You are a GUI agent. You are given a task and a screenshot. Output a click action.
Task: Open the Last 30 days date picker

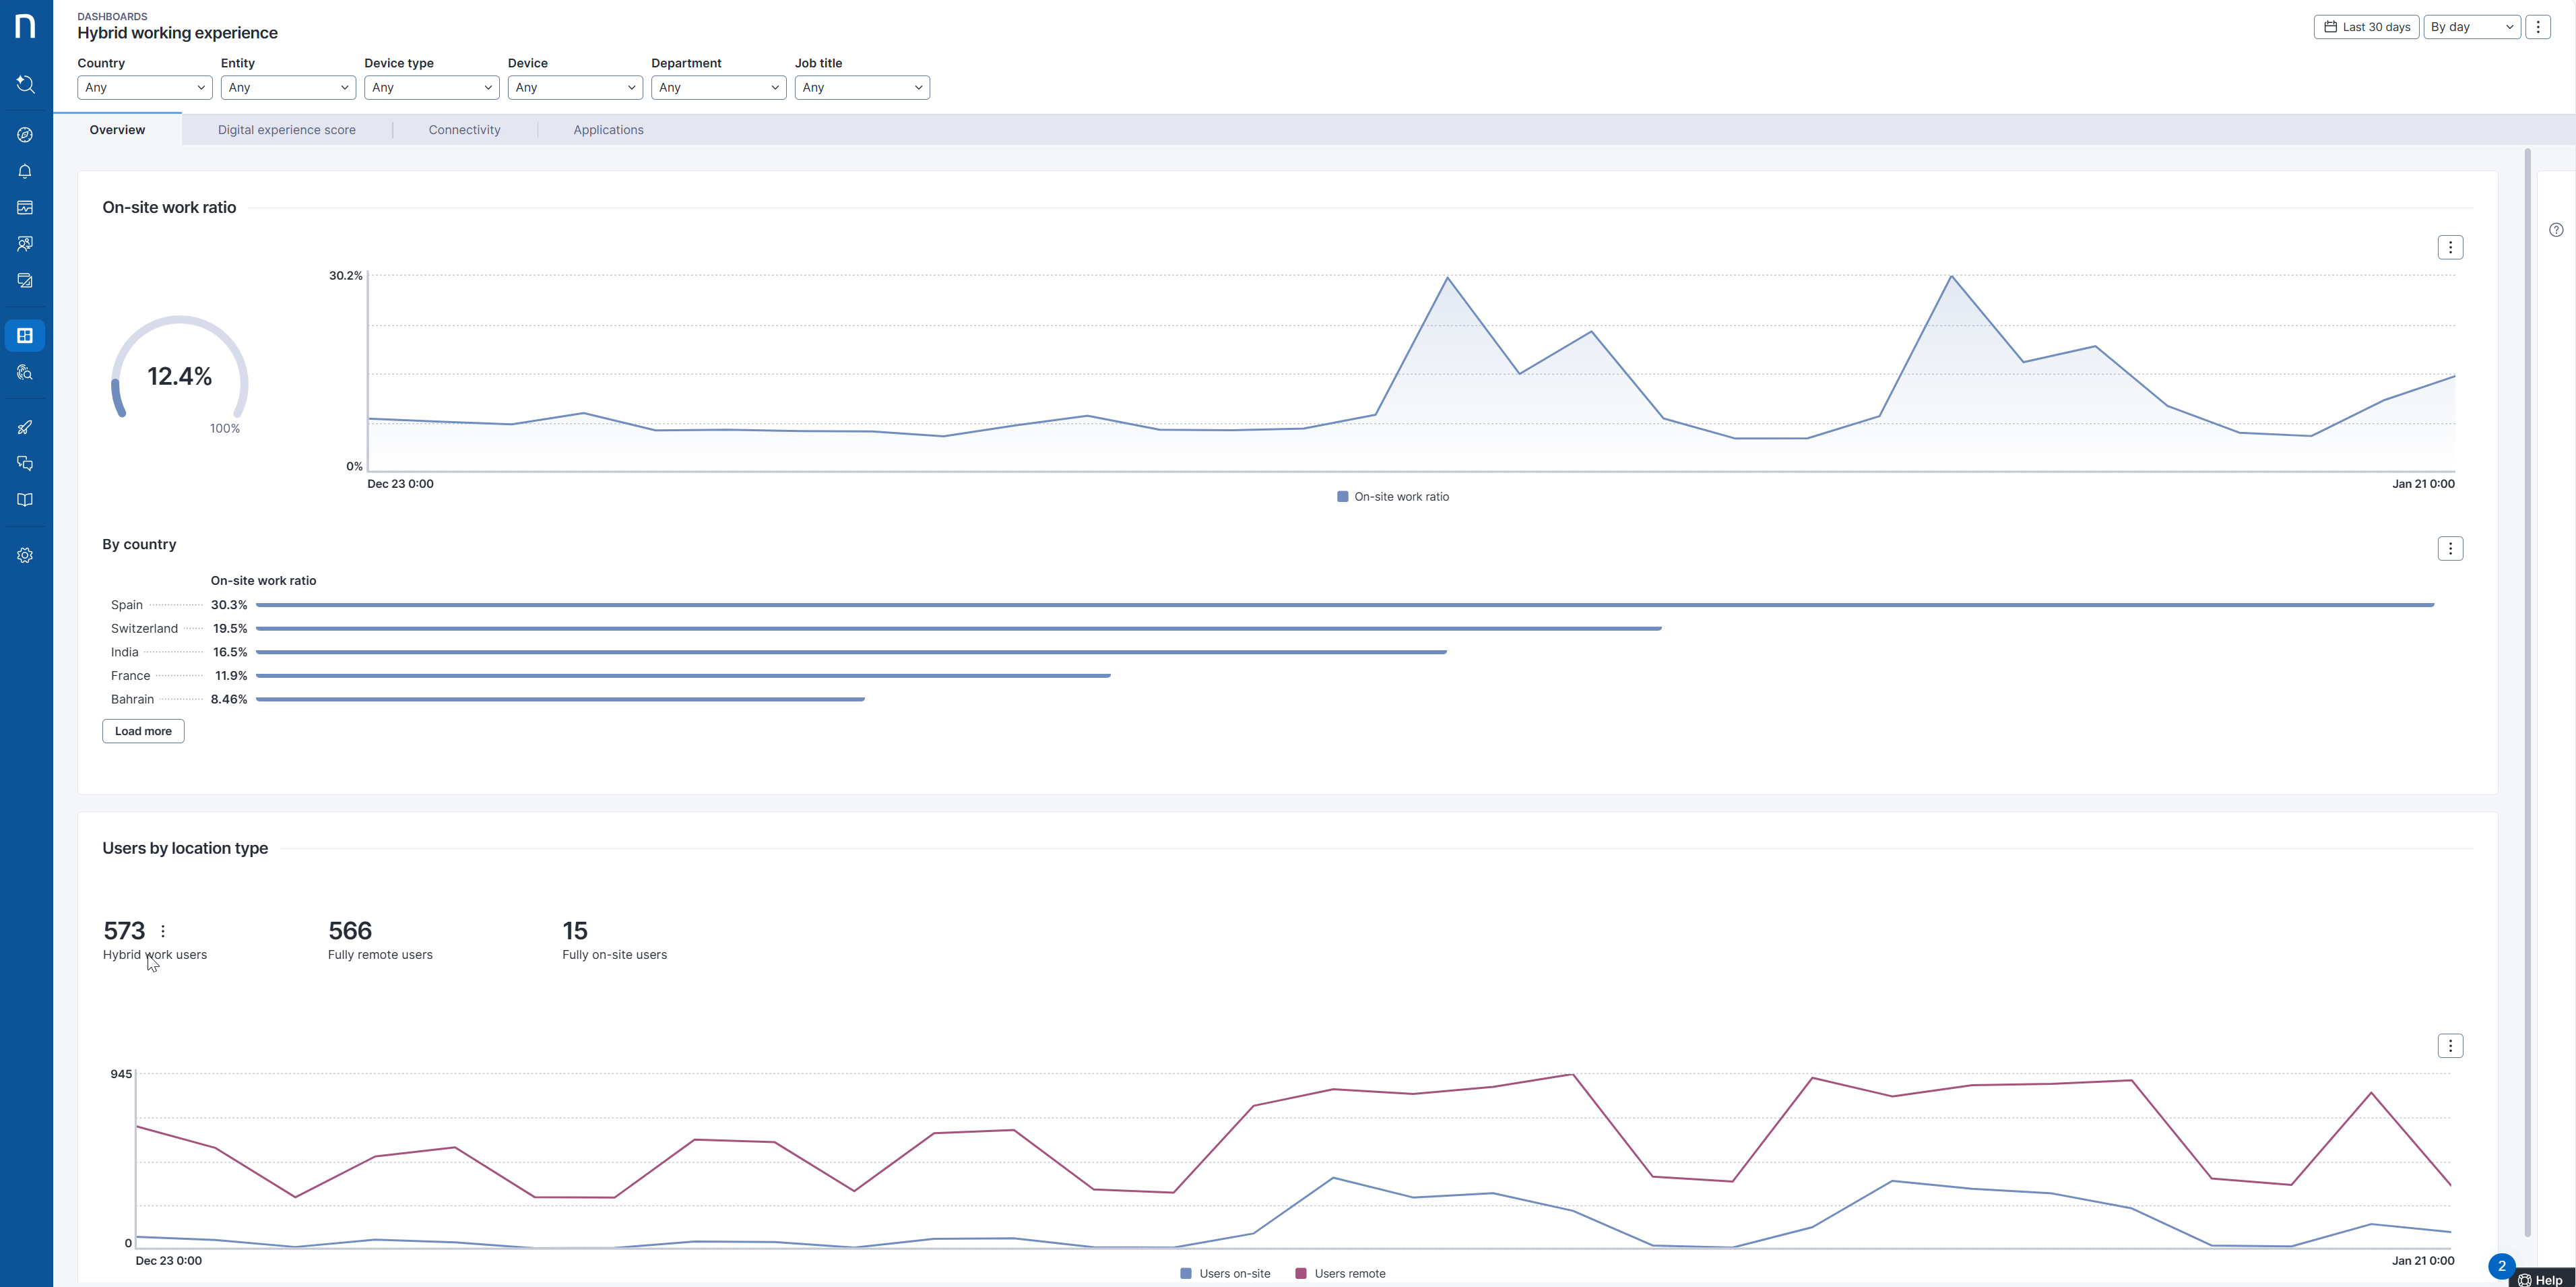(2366, 27)
